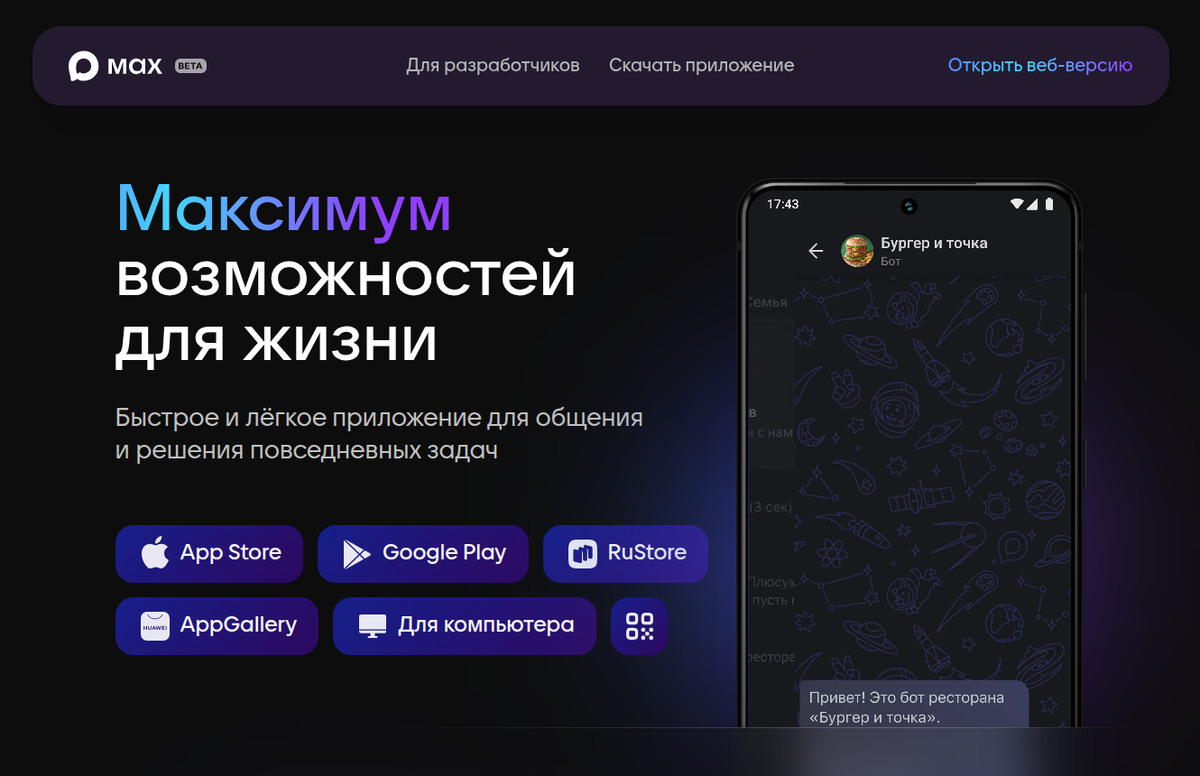This screenshot has height=776, width=1200.
Task: Click the battery icon in phone status bar
Action: 1049,204
